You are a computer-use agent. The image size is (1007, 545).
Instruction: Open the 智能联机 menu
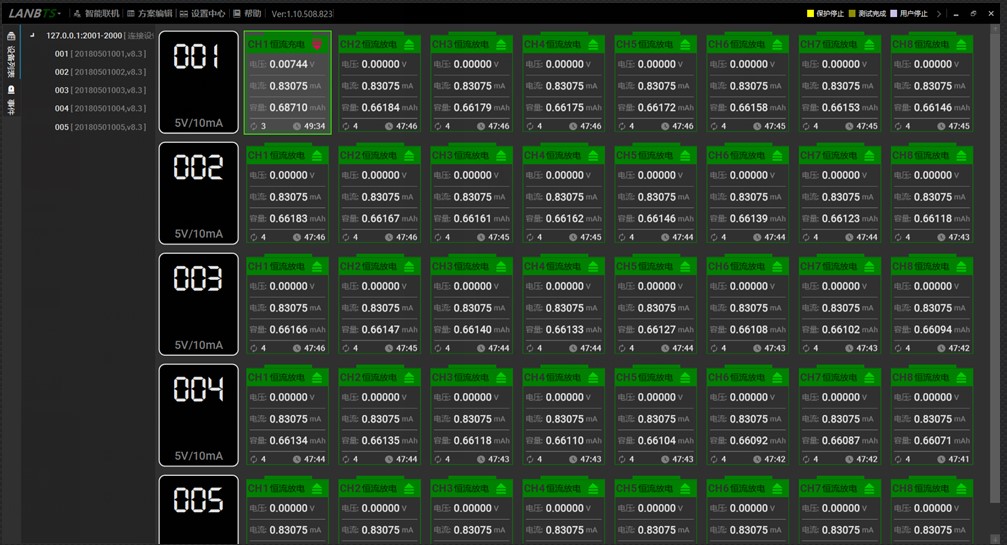[95, 14]
